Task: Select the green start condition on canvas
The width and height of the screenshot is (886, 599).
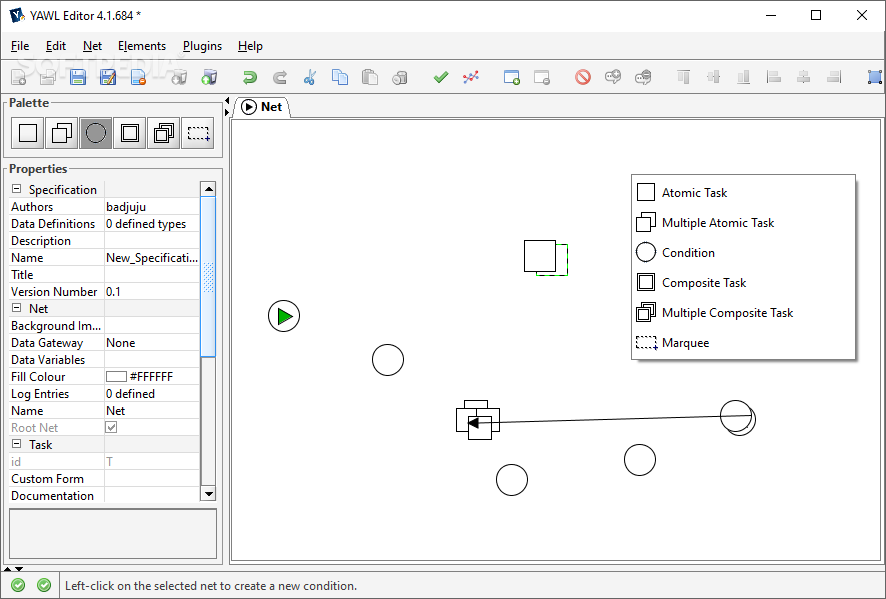Action: 284,316
